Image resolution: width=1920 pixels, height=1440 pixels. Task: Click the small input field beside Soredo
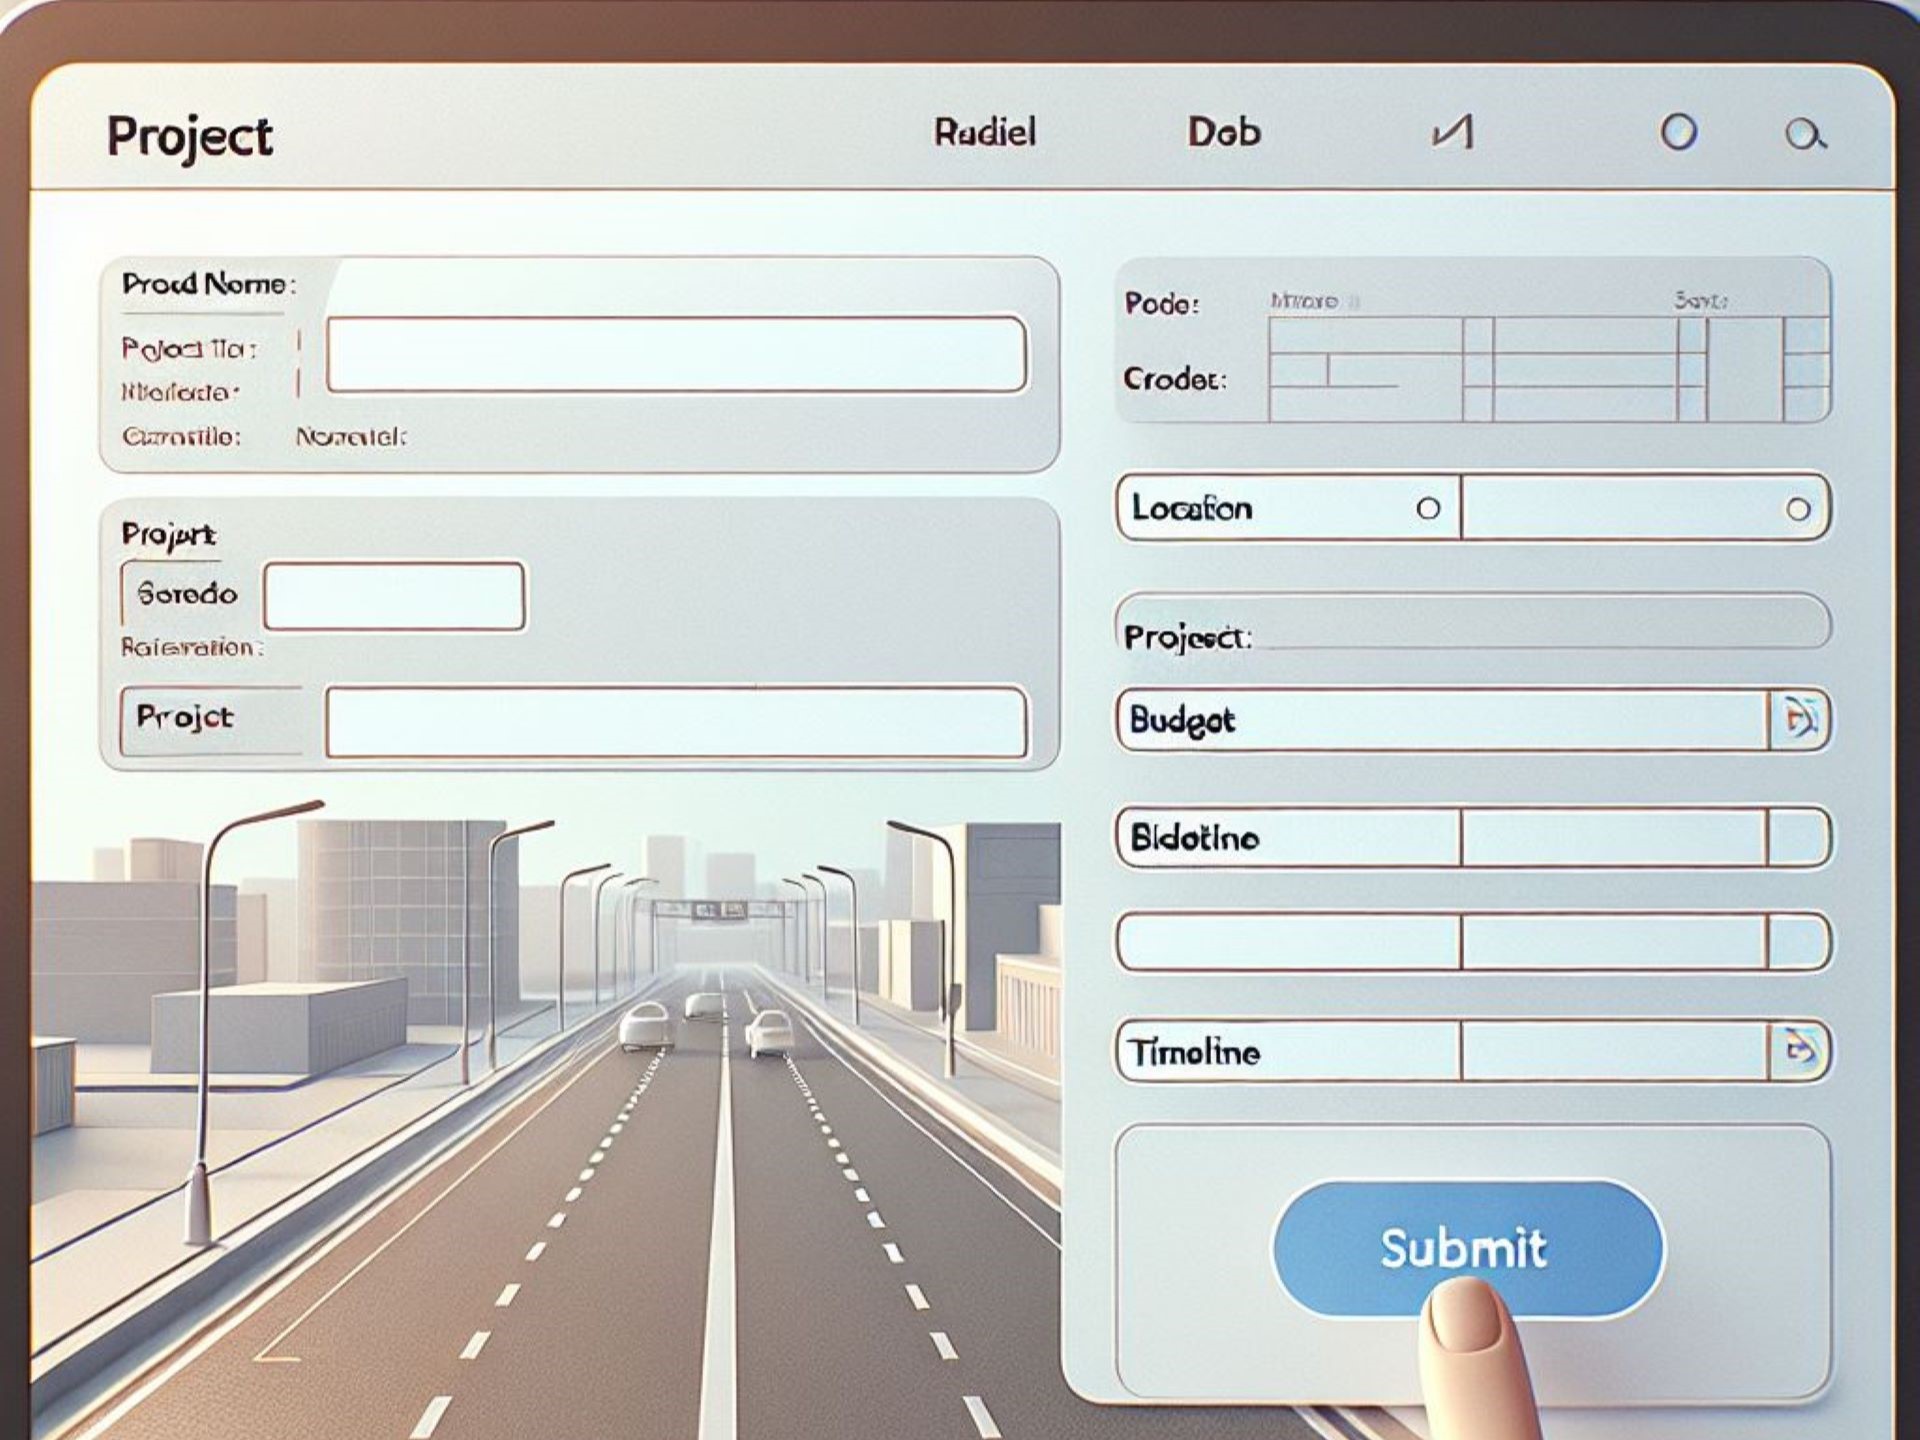[394, 596]
